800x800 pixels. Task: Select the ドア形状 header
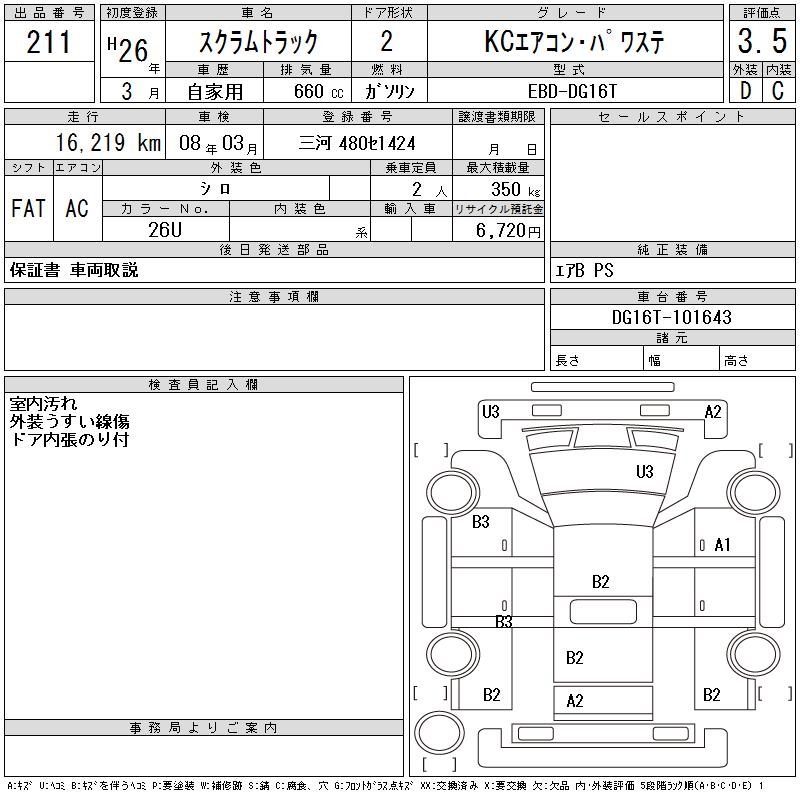click(388, 13)
